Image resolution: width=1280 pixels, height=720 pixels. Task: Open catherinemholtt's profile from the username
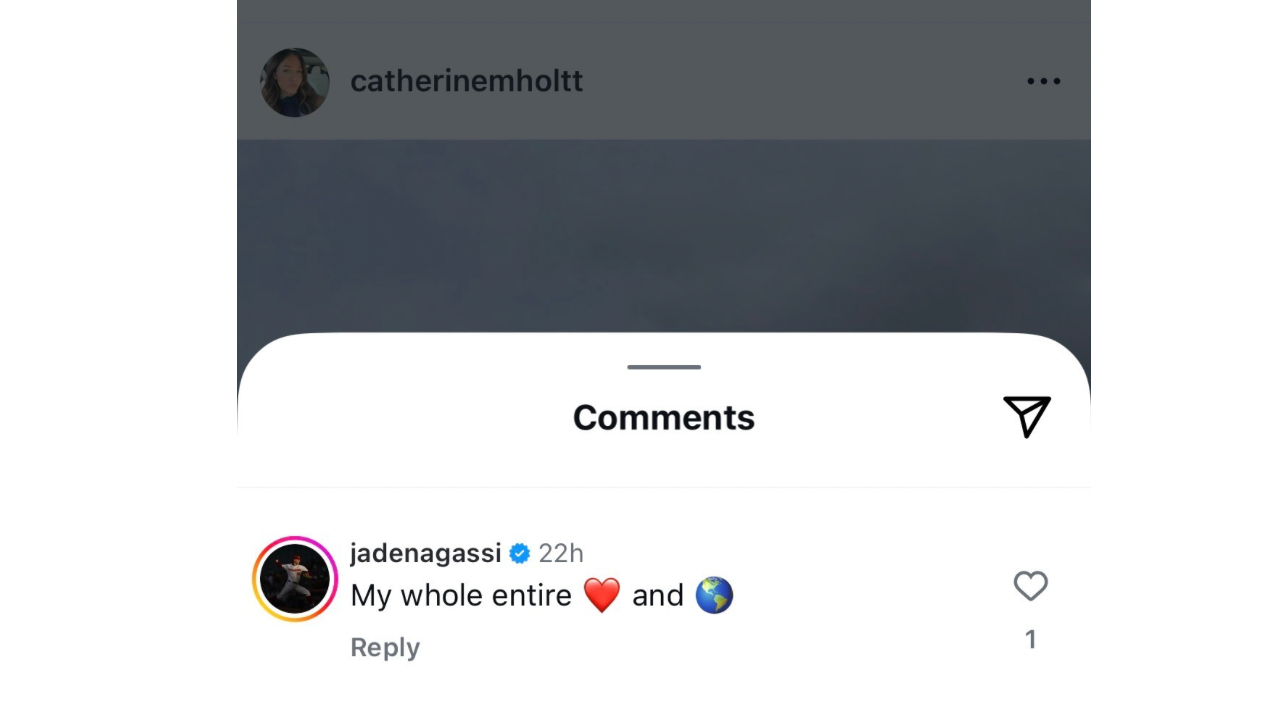point(466,82)
